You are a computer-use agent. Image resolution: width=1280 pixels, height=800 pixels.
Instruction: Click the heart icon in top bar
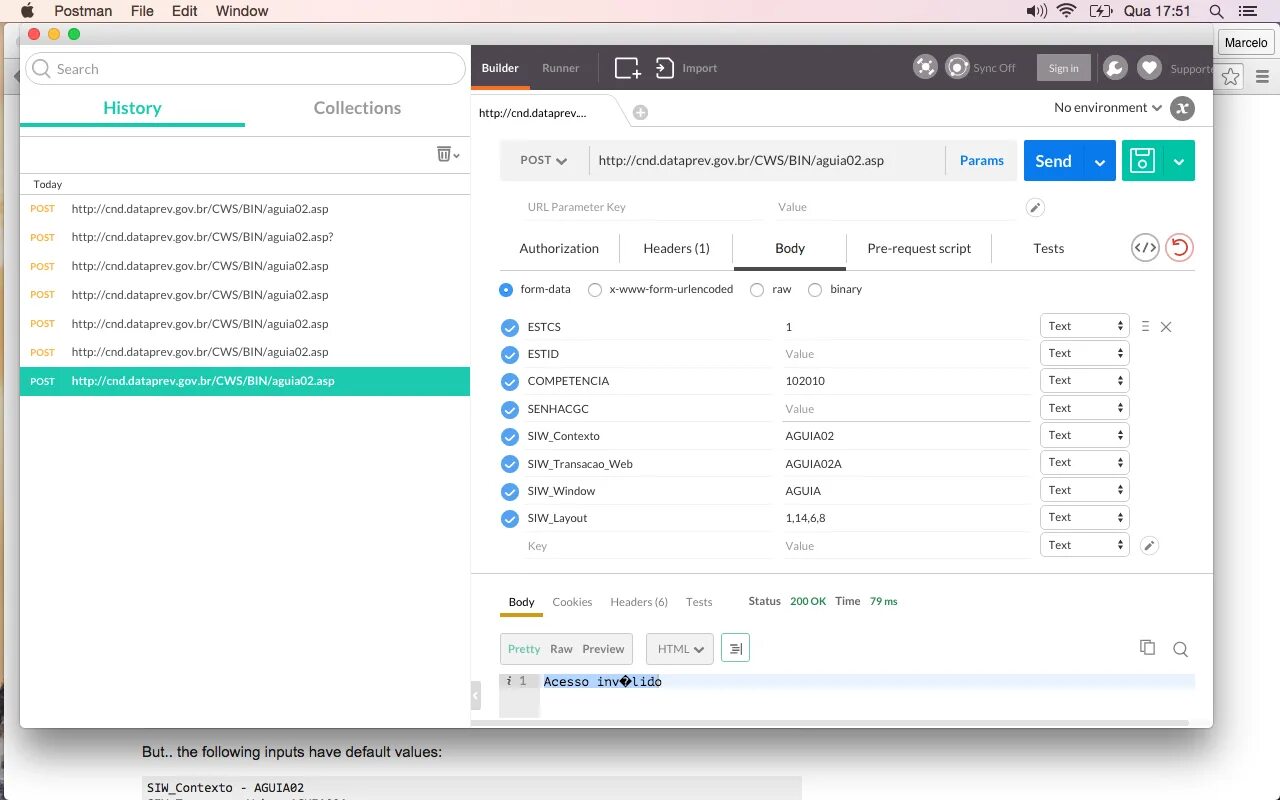tap(1150, 67)
